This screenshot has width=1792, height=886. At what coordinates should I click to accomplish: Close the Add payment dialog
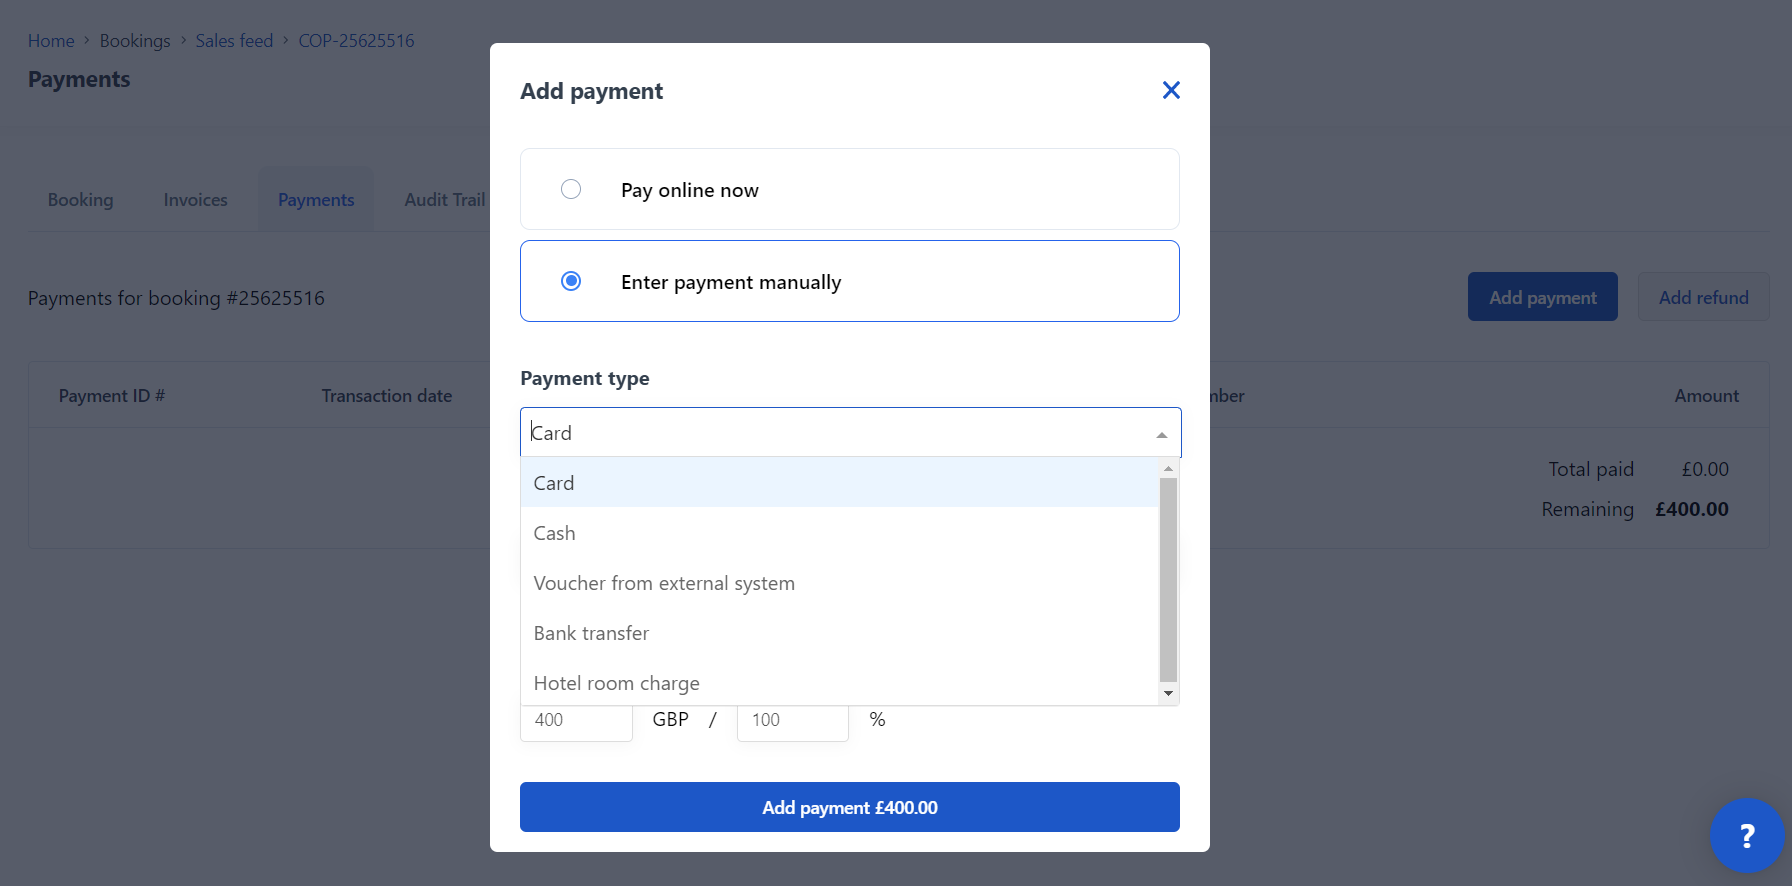1171,91
